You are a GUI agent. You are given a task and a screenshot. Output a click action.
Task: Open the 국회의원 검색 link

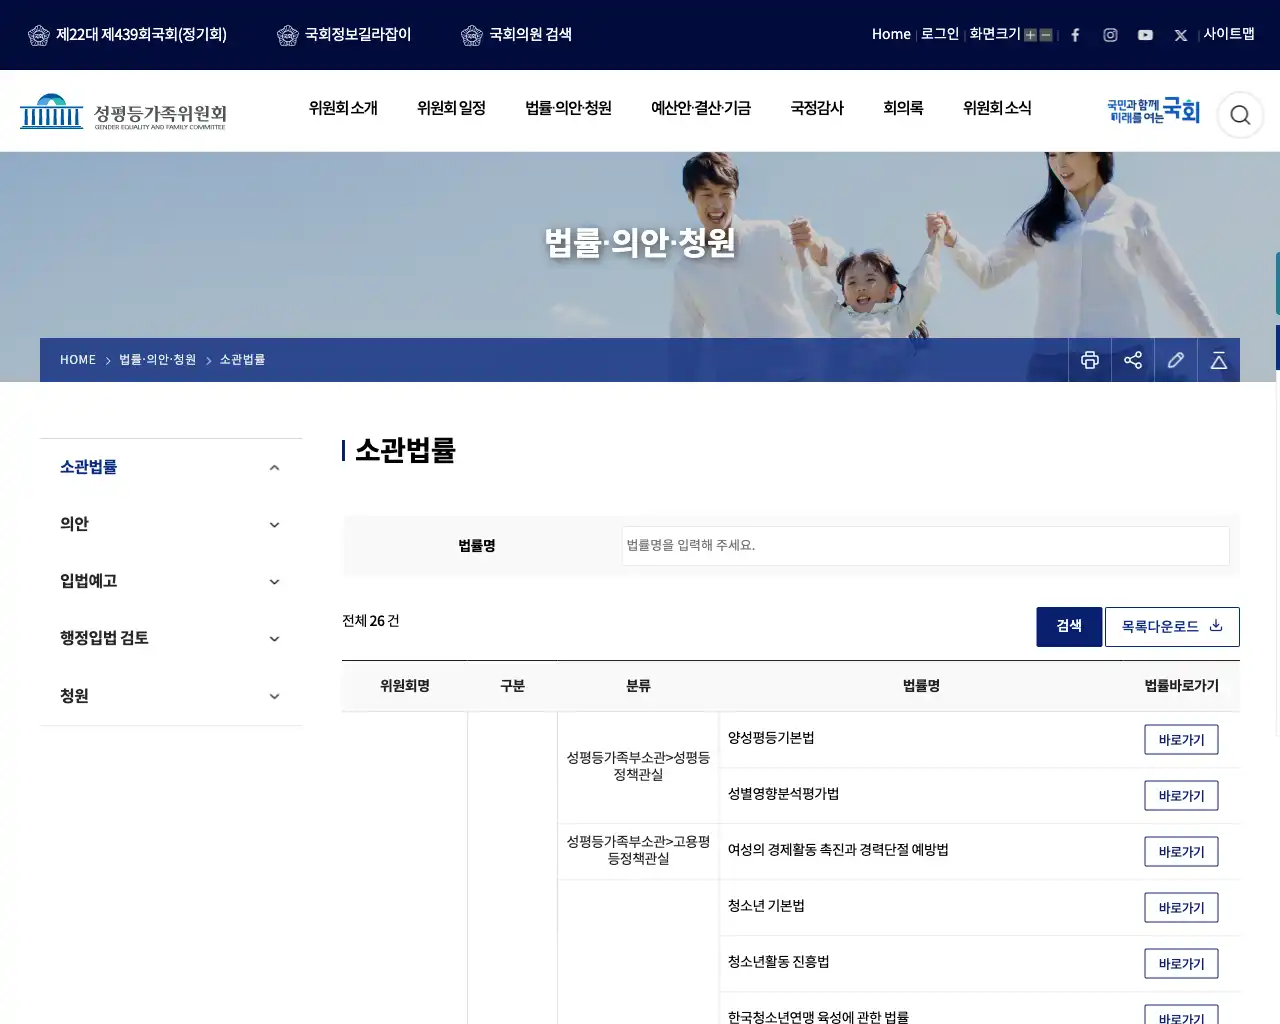517,35
